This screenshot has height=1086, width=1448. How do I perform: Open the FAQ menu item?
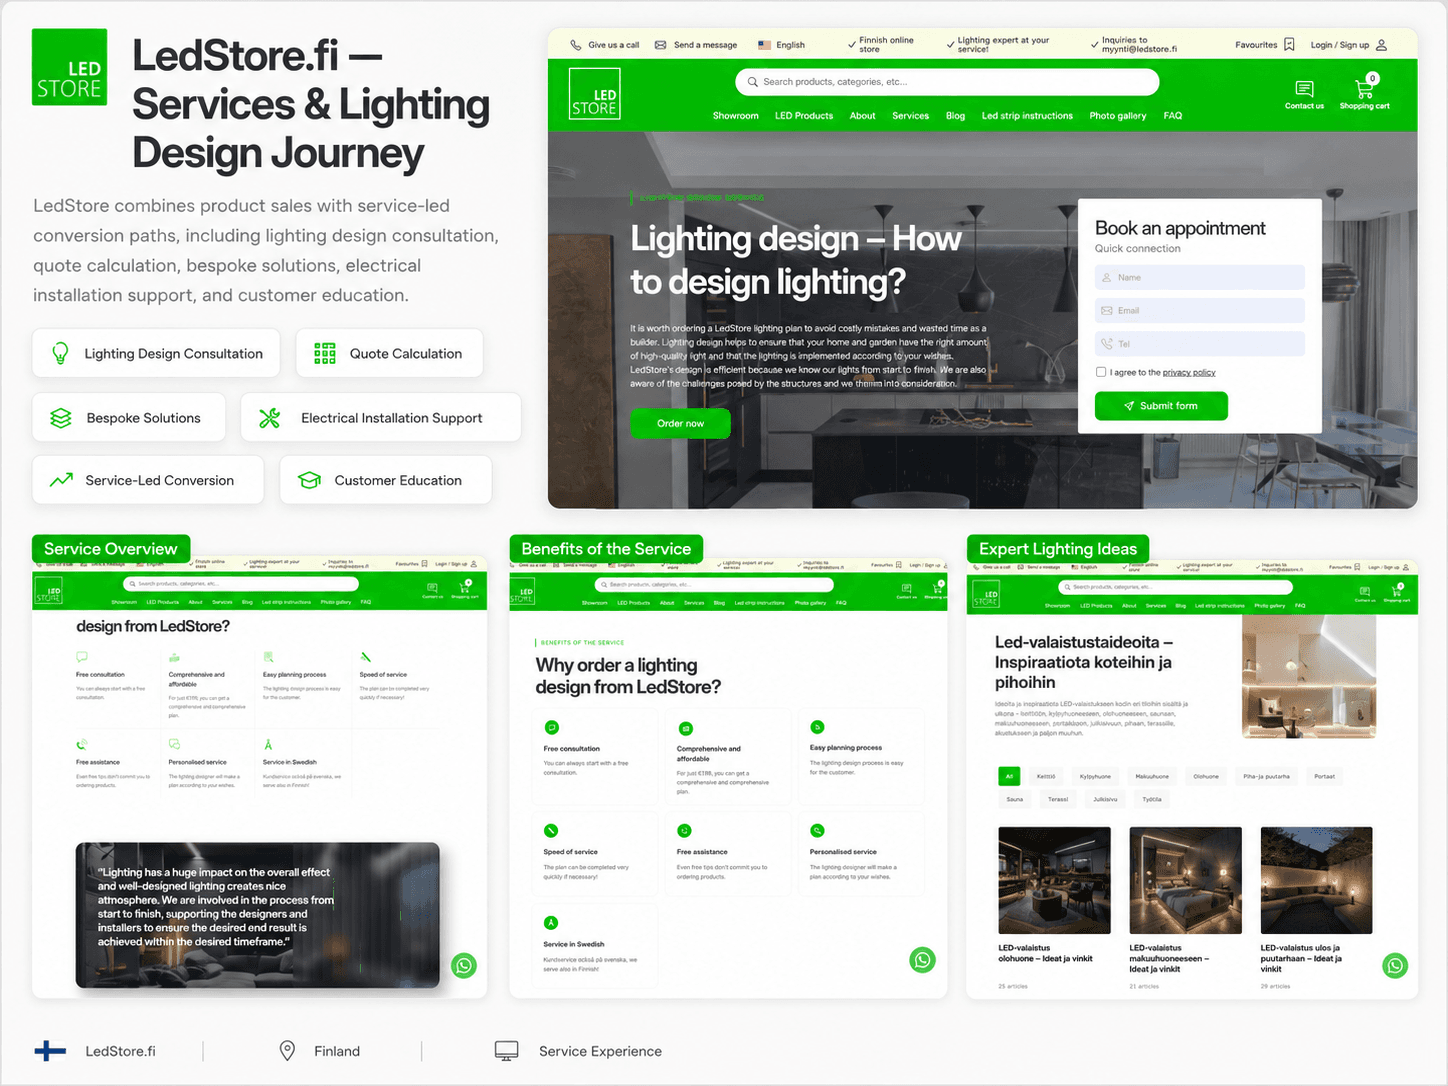(1173, 116)
